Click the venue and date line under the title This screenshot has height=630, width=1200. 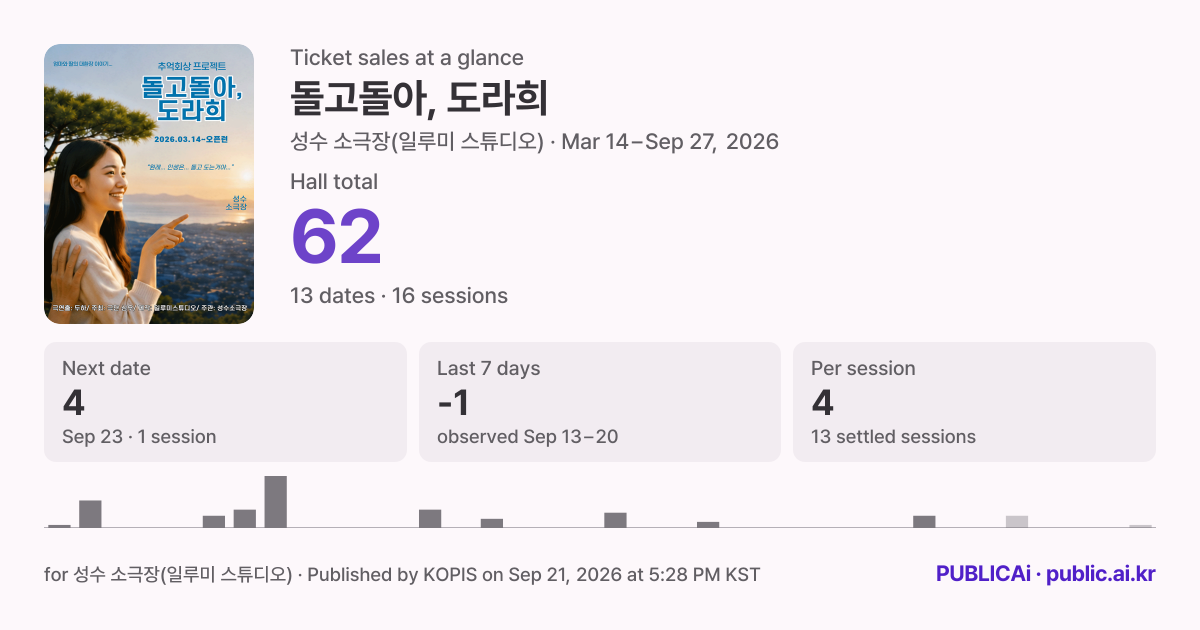click(534, 142)
